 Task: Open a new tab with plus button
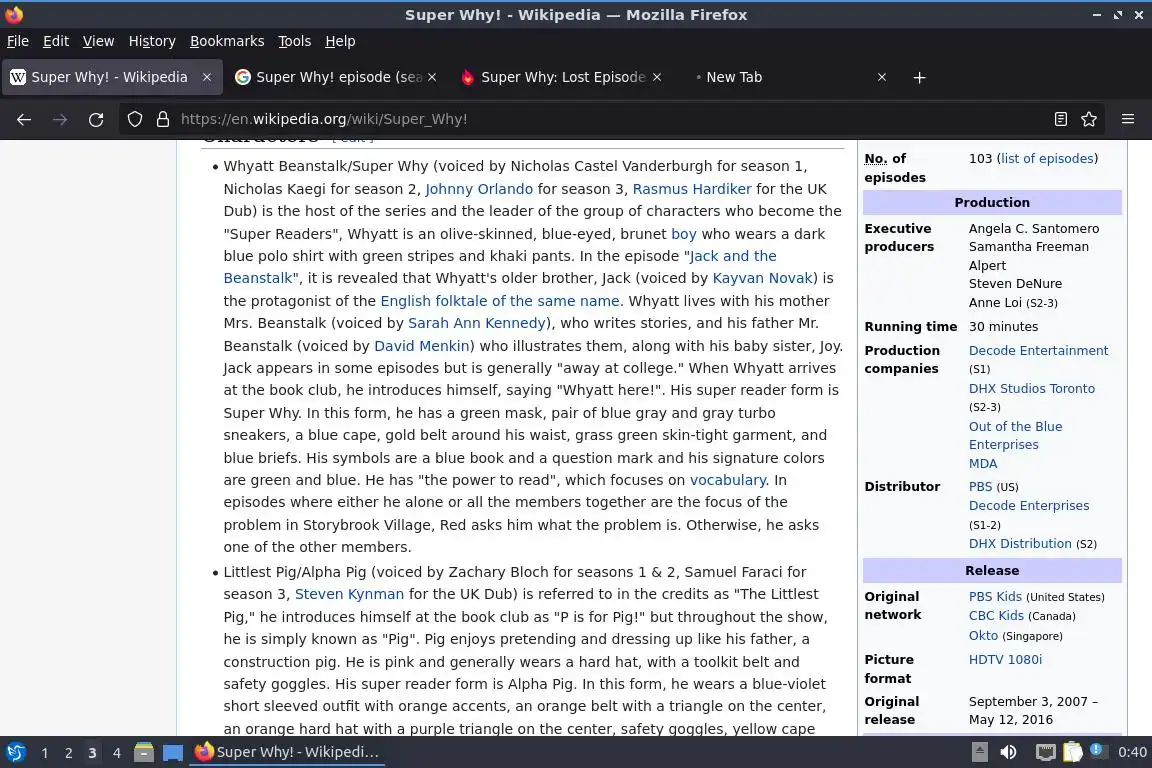tap(919, 77)
